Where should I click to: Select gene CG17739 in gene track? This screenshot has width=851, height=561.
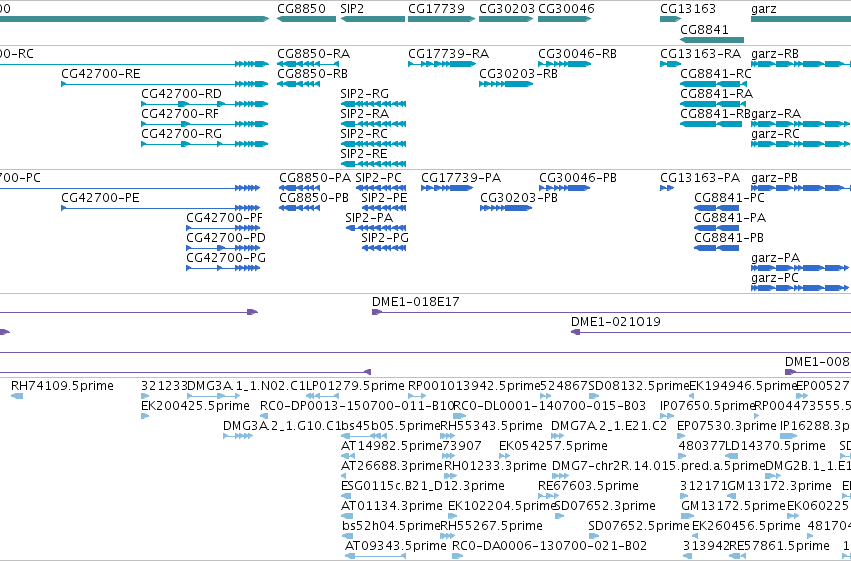(441, 19)
